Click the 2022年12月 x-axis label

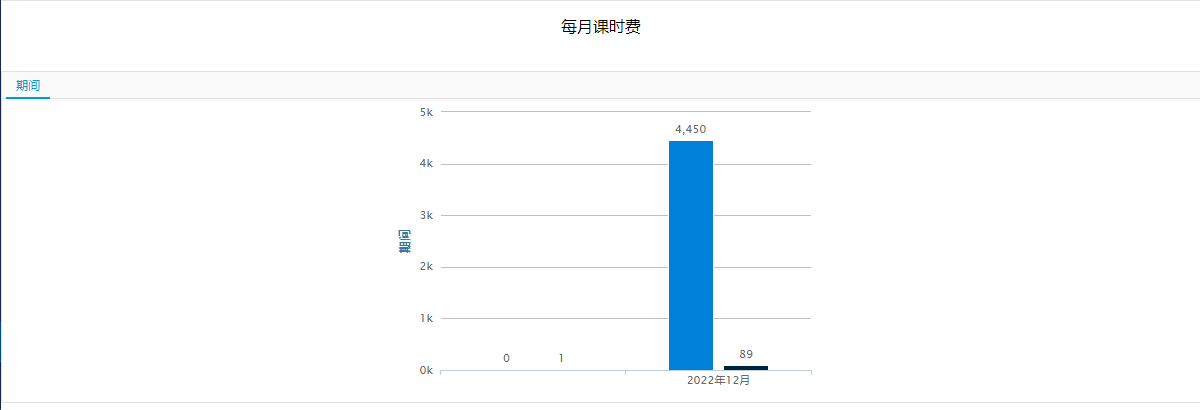pos(718,381)
